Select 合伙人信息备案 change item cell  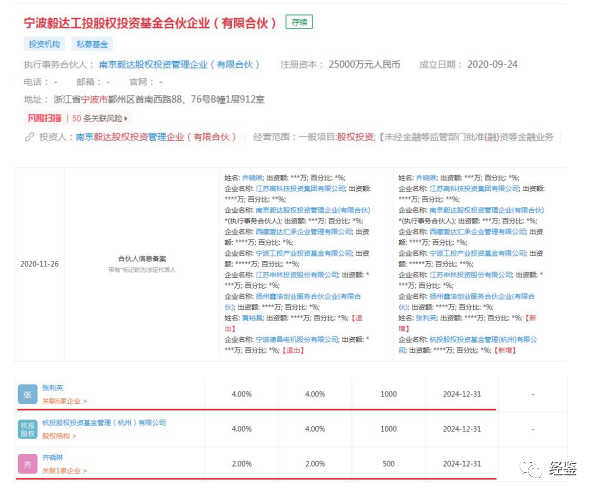click(x=142, y=264)
